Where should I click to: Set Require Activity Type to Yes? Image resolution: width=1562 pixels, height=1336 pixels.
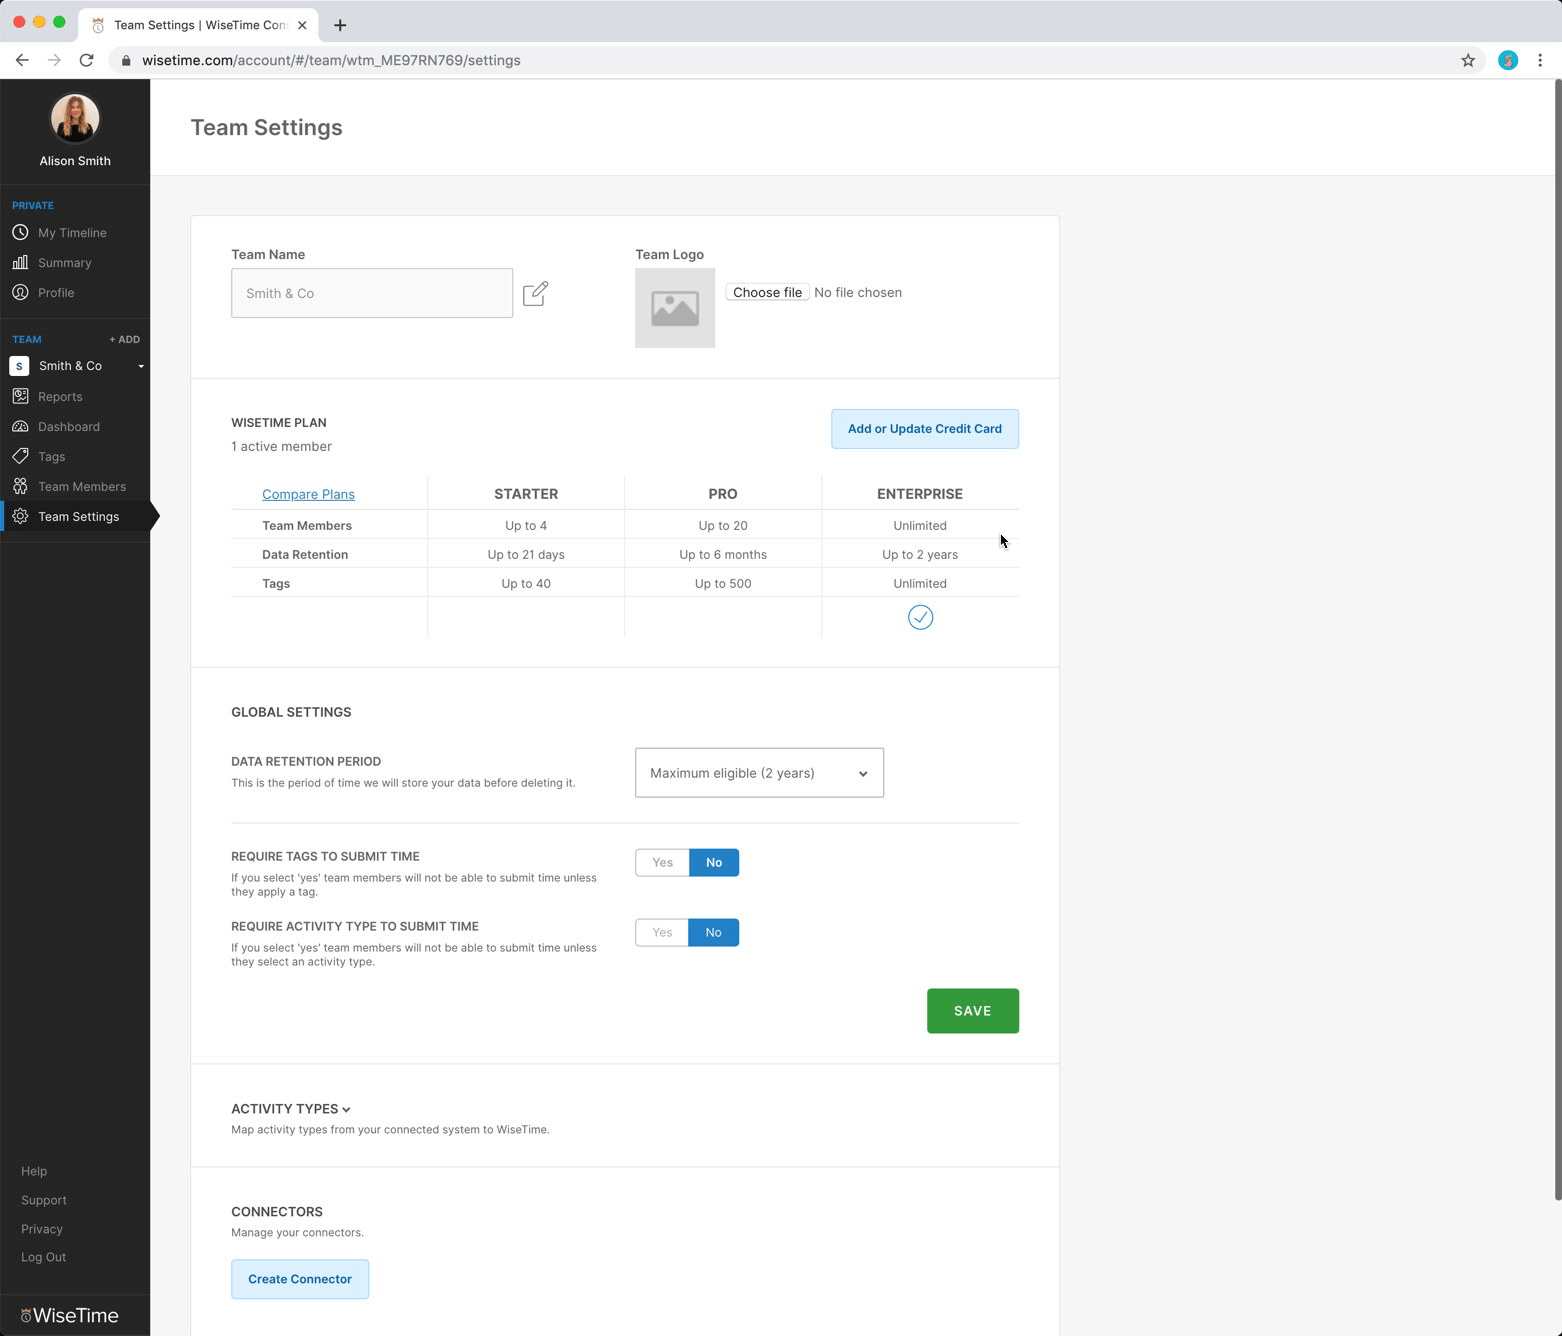coord(662,932)
